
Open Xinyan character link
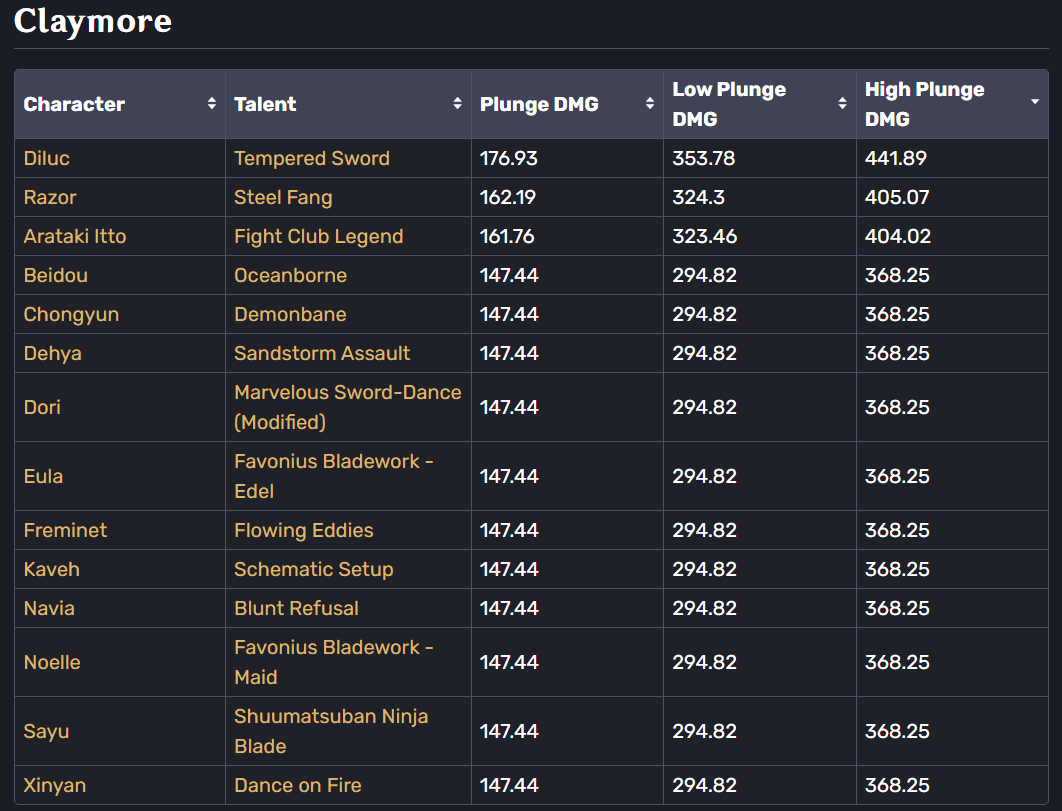tap(55, 785)
